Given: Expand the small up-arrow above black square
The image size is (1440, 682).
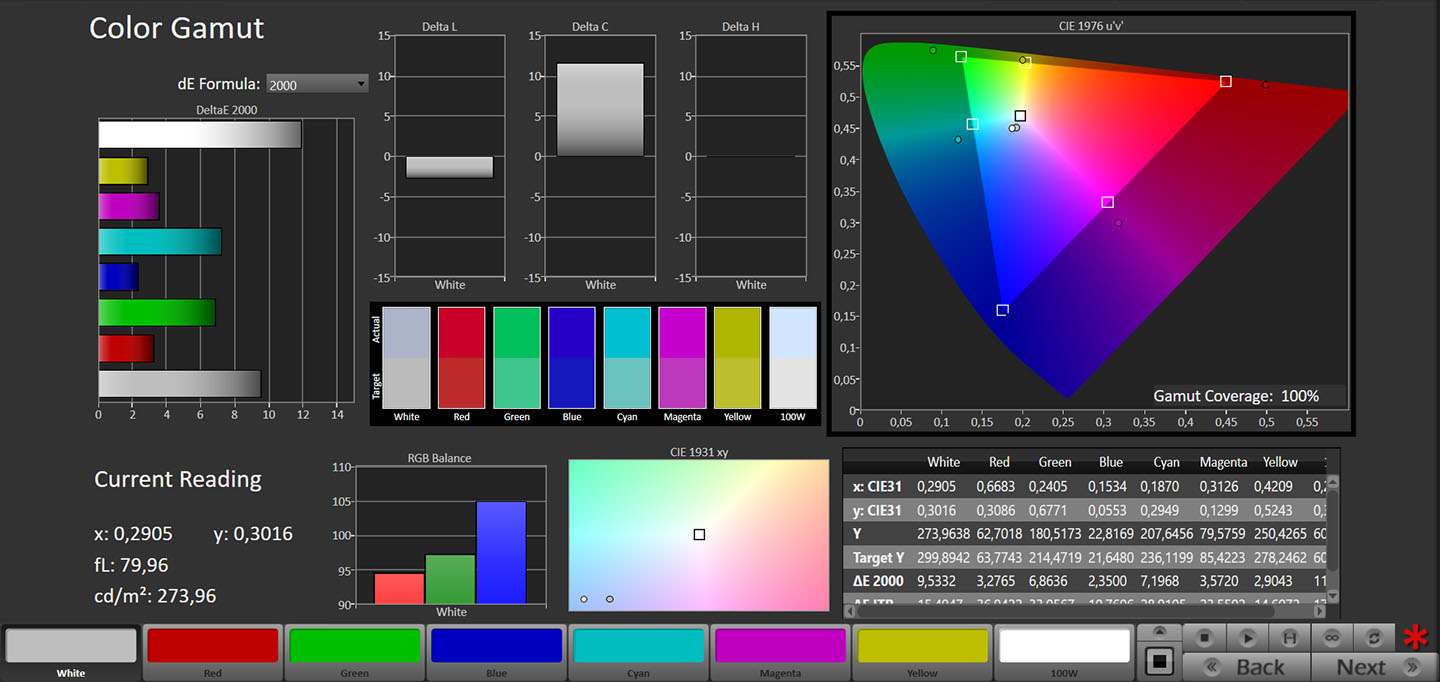Looking at the screenshot, I should pos(1159,632).
